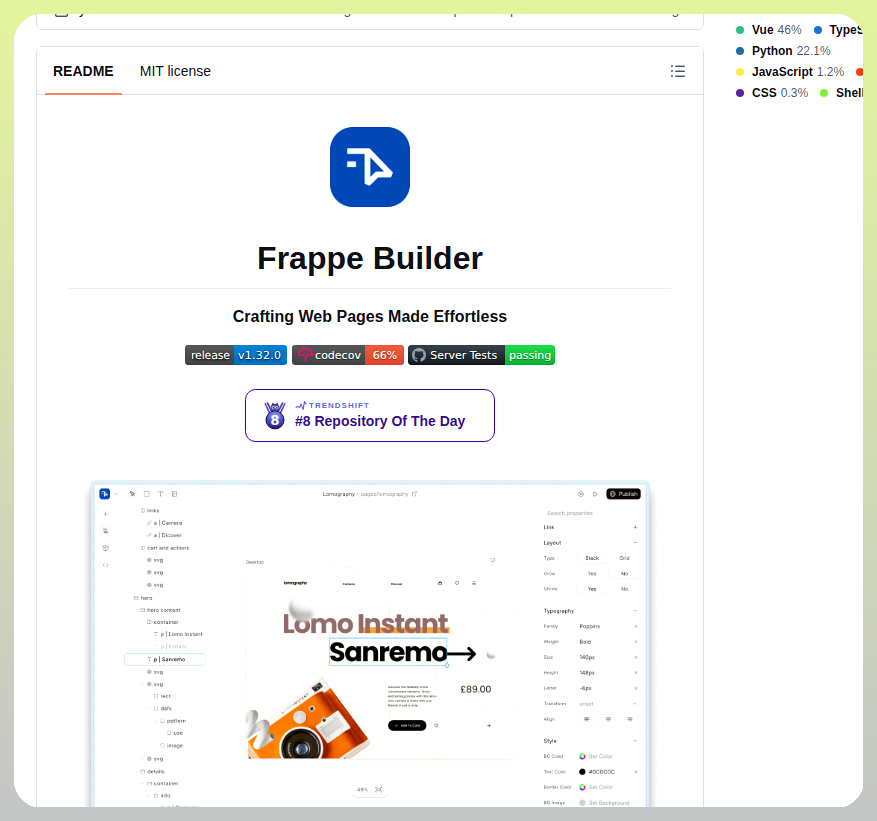The height and width of the screenshot is (821, 877).
Task: Open the Trendshift #8 Repository badge
Action: (x=370, y=416)
